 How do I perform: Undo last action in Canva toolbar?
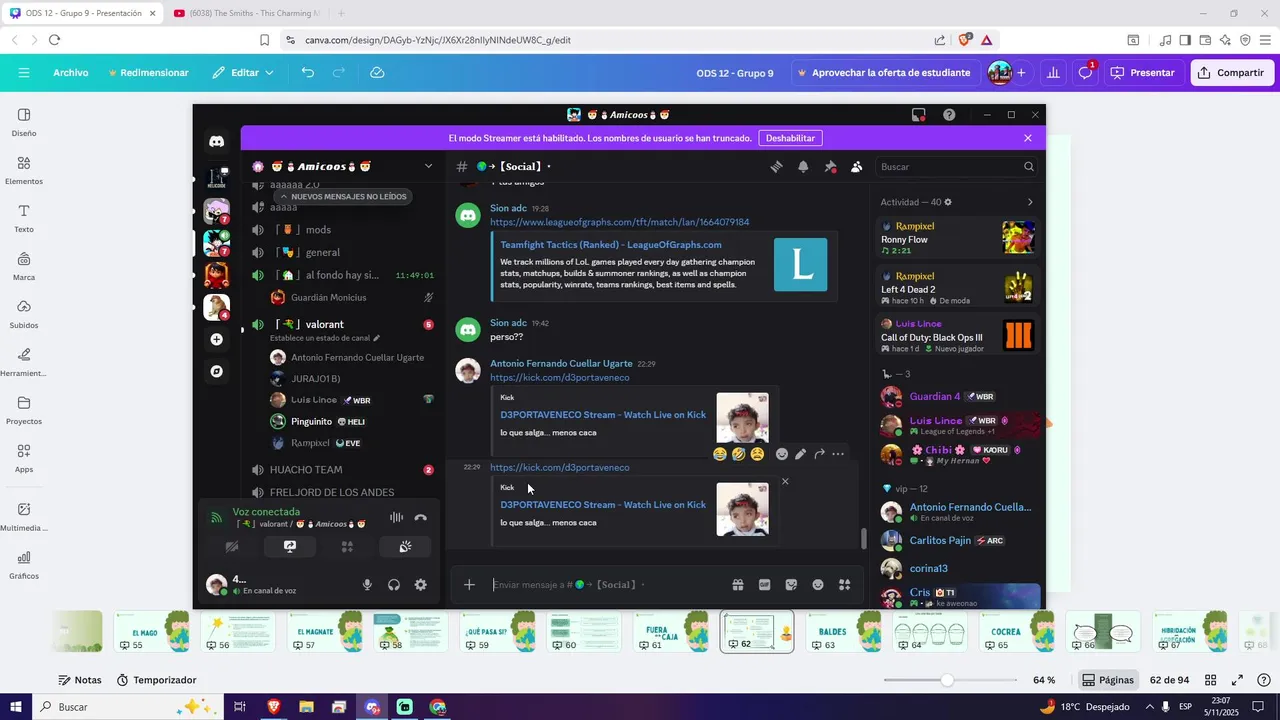point(308,73)
